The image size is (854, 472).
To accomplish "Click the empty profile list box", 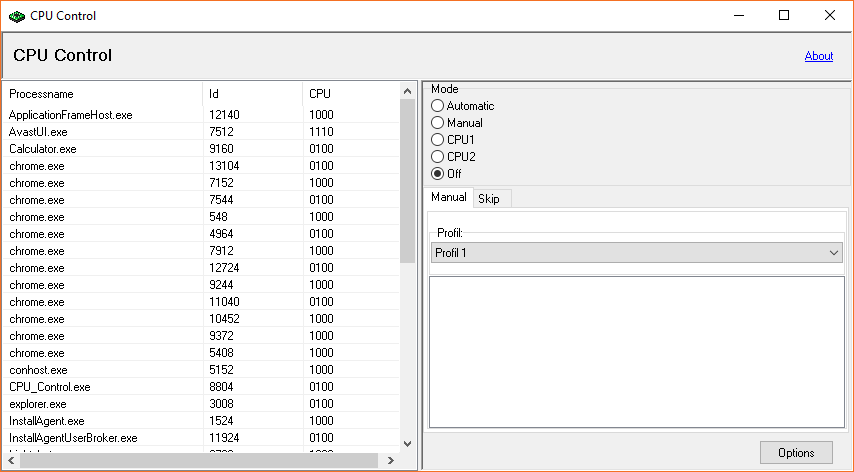I will pos(636,352).
